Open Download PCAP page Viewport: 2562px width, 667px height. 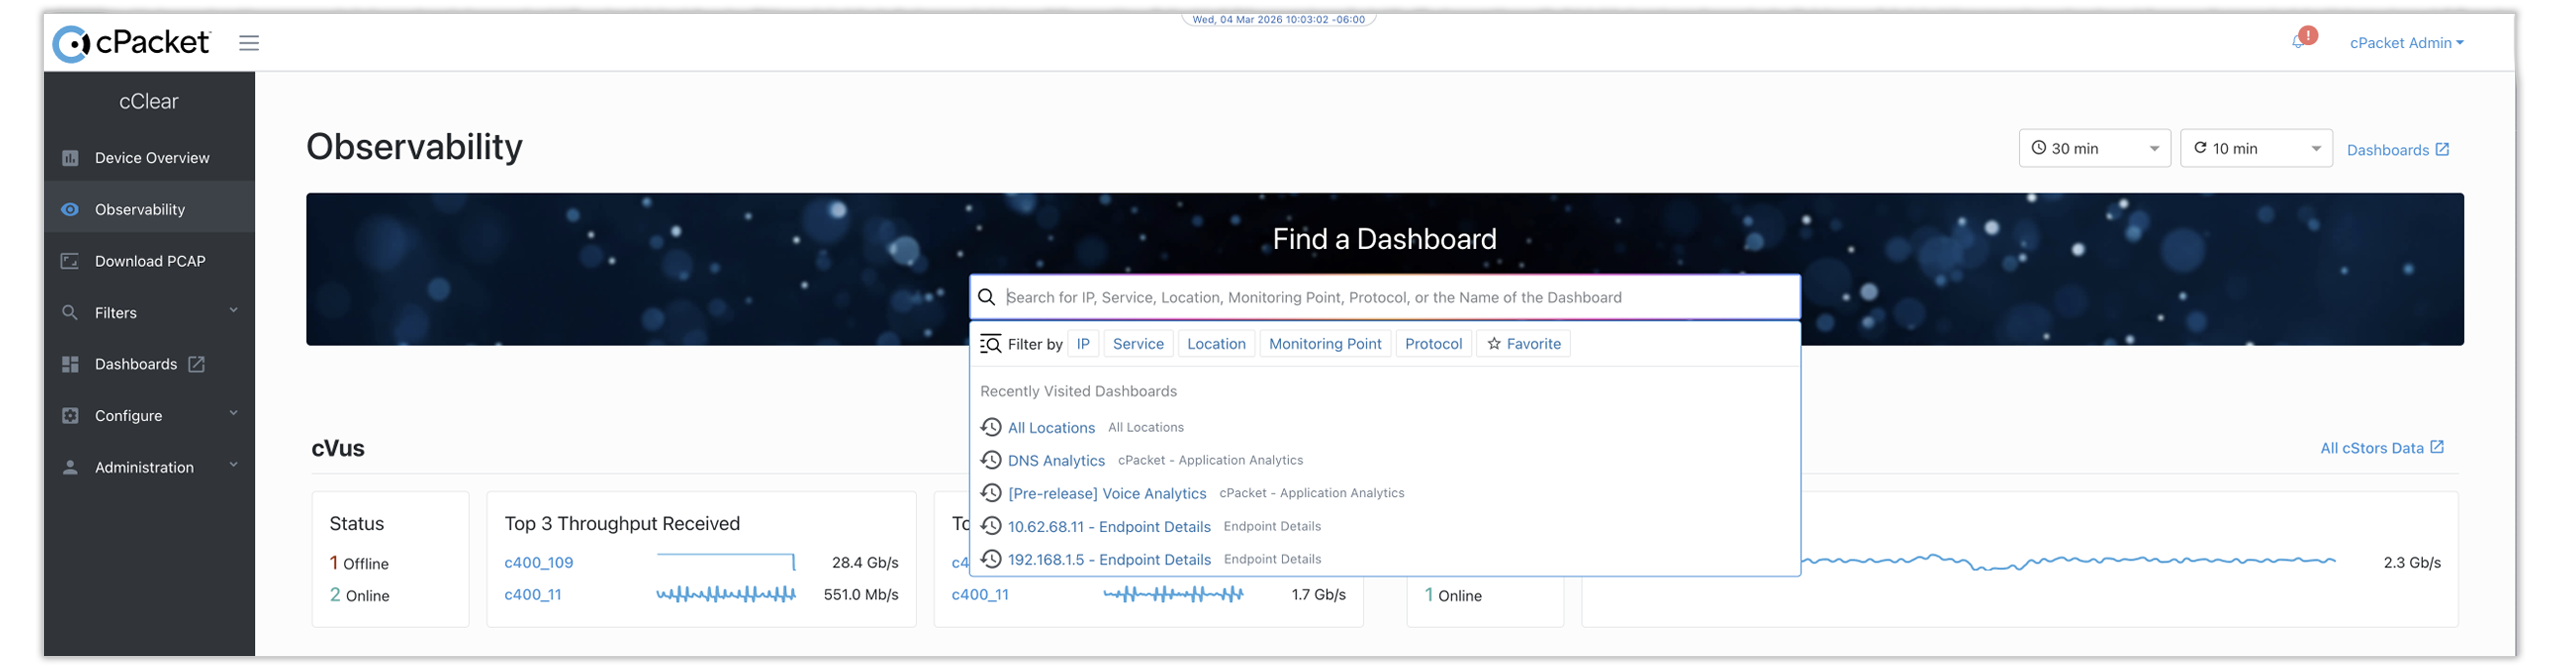click(149, 261)
